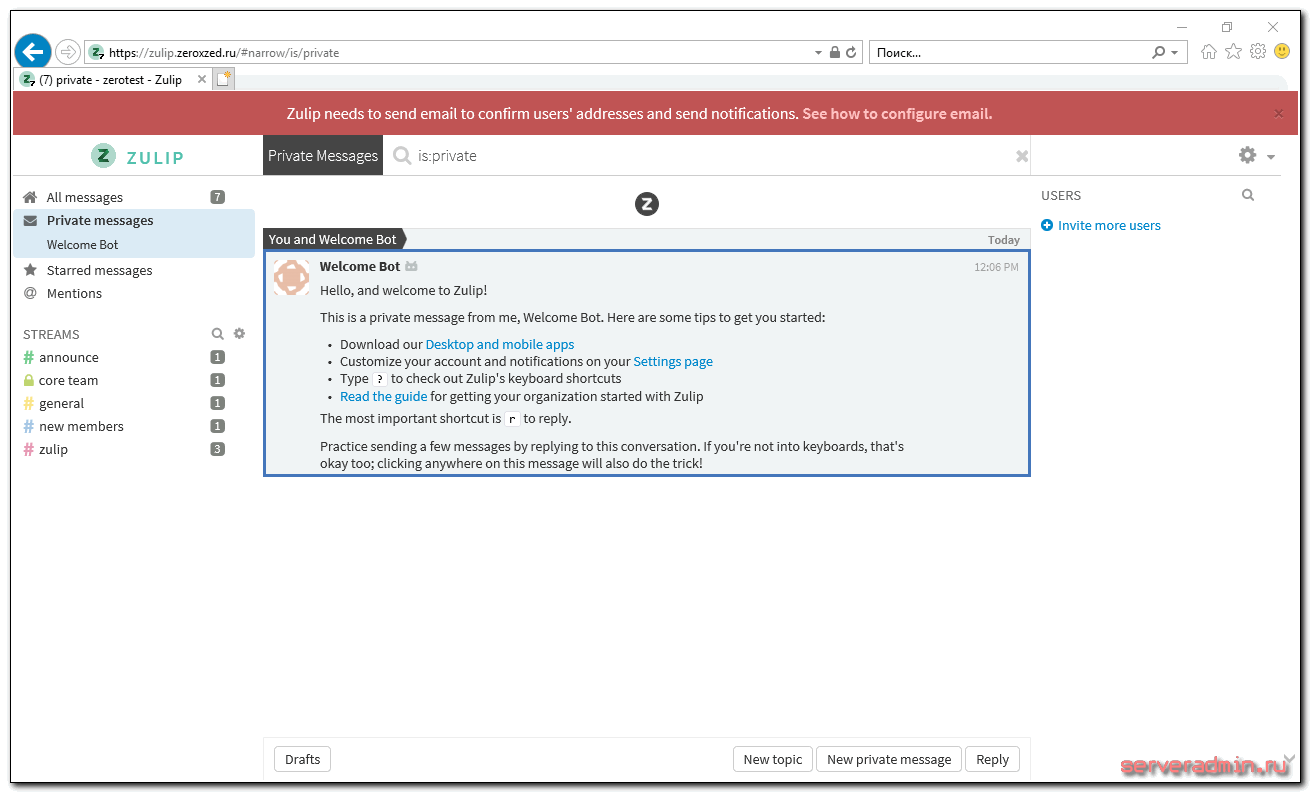
Task: Click the bot icon next to Welcome Bot name
Action: 411,267
